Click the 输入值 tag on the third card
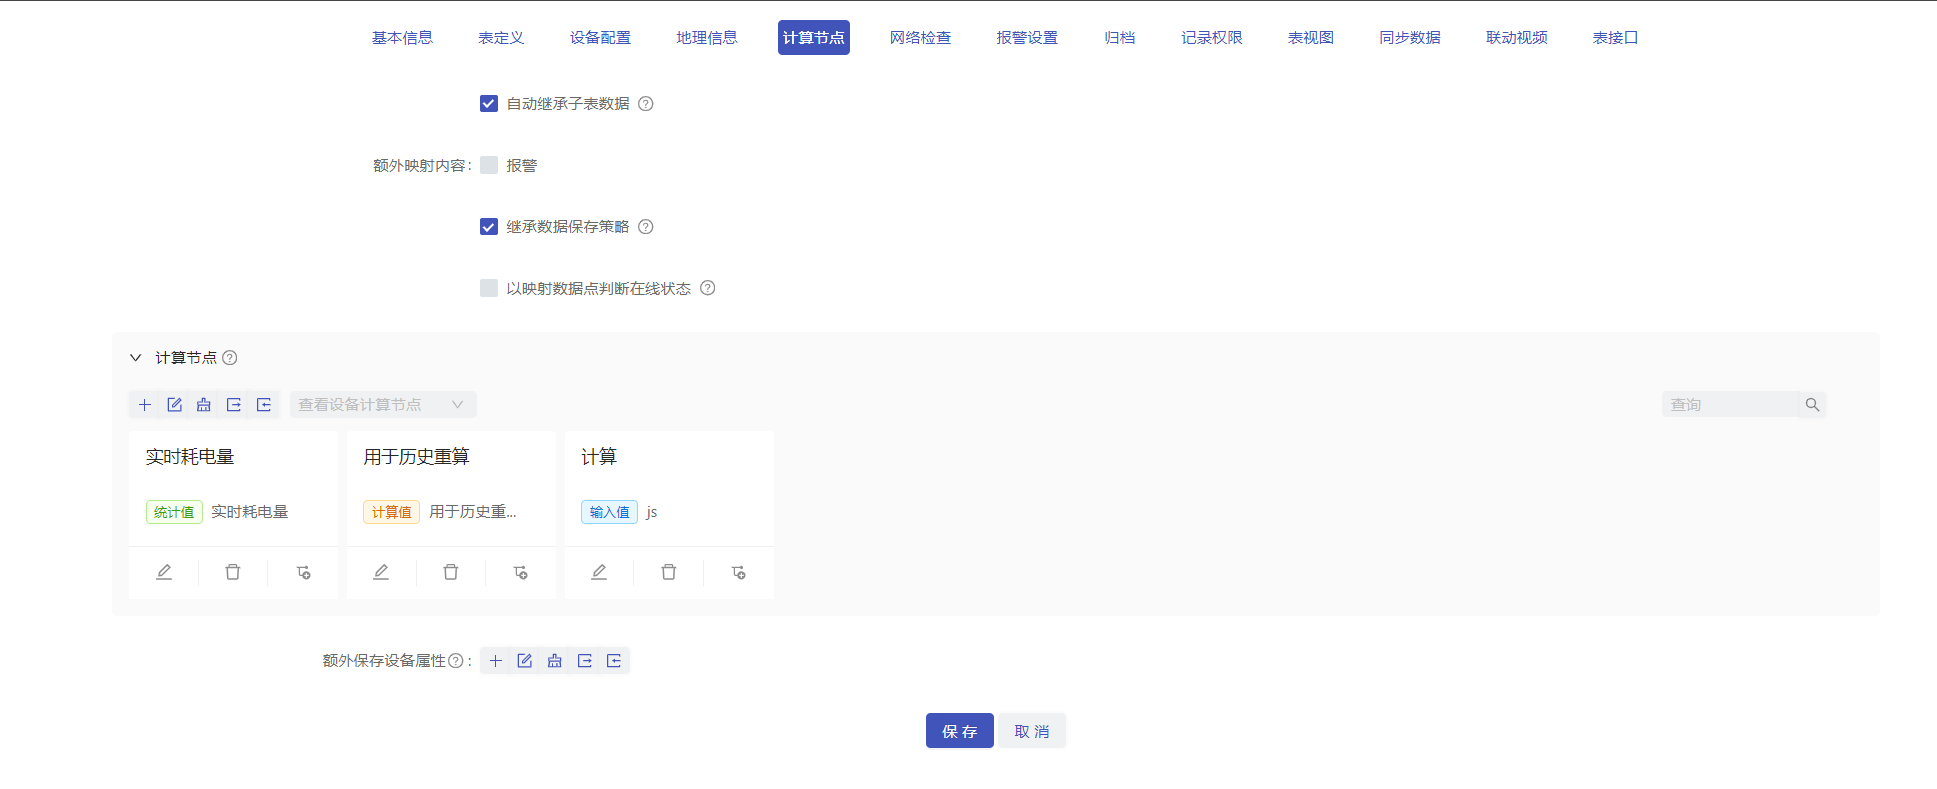 (x=609, y=512)
